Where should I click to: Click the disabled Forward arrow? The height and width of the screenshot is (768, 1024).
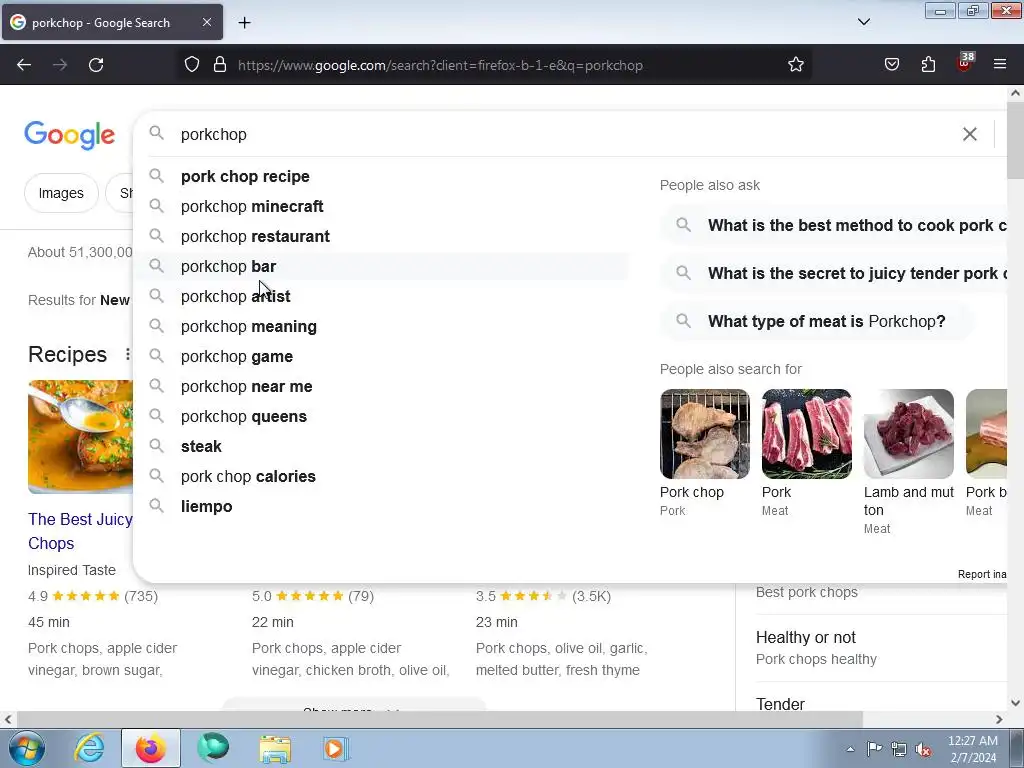tap(60, 65)
